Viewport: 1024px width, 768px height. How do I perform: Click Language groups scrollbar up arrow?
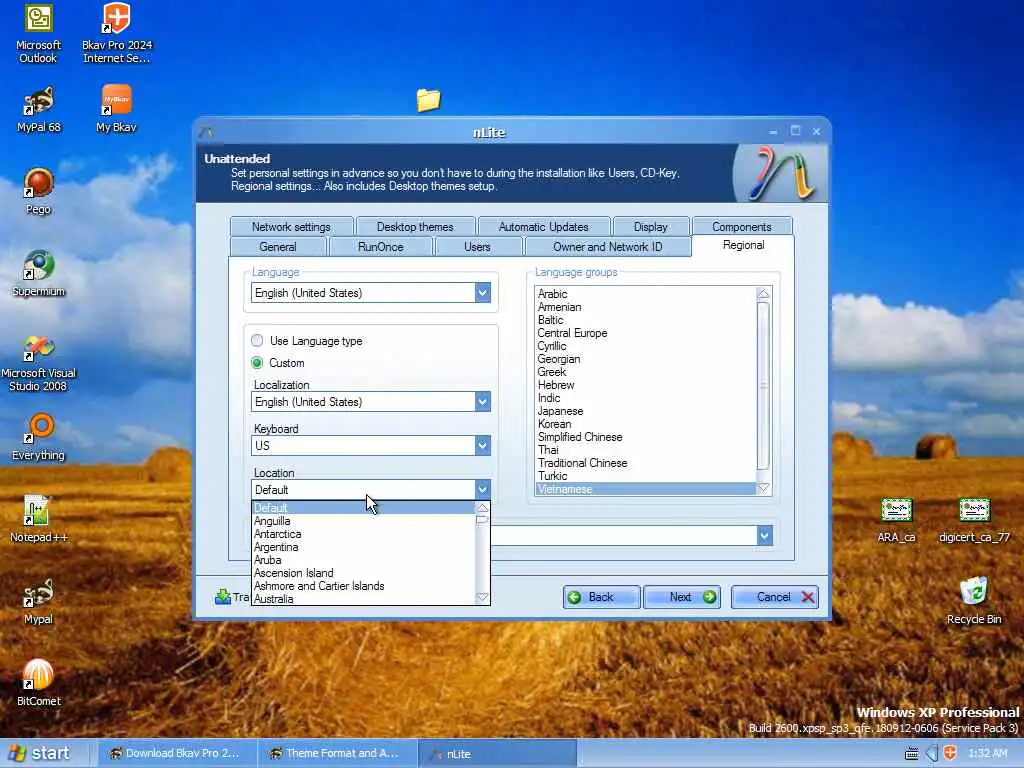[763, 294]
